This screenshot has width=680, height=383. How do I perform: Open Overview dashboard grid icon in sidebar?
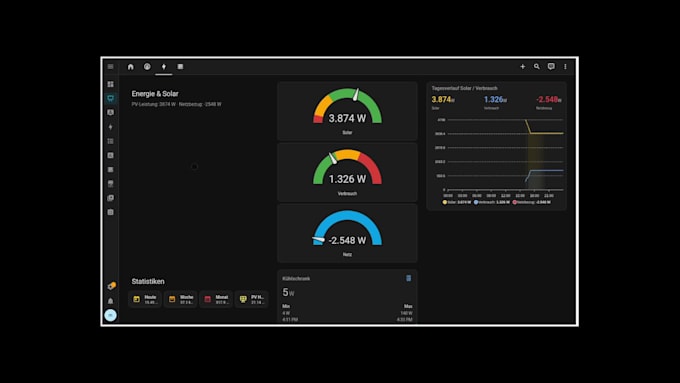[x=111, y=84]
